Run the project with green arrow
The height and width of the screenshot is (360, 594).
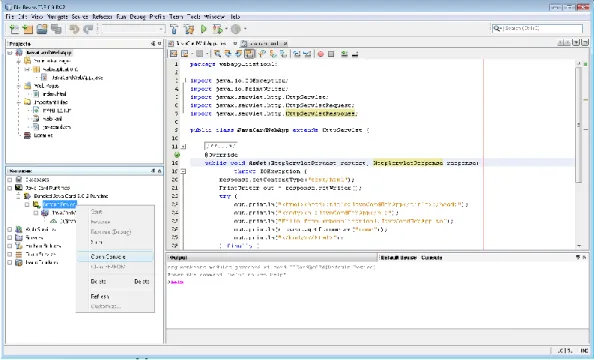pos(204,29)
